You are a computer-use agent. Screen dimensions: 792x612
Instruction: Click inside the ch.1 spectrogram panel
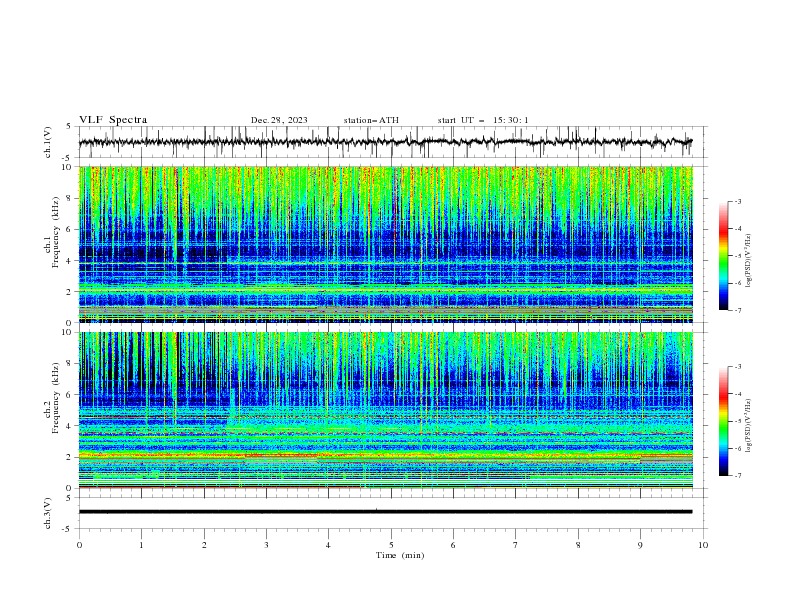coord(385,244)
